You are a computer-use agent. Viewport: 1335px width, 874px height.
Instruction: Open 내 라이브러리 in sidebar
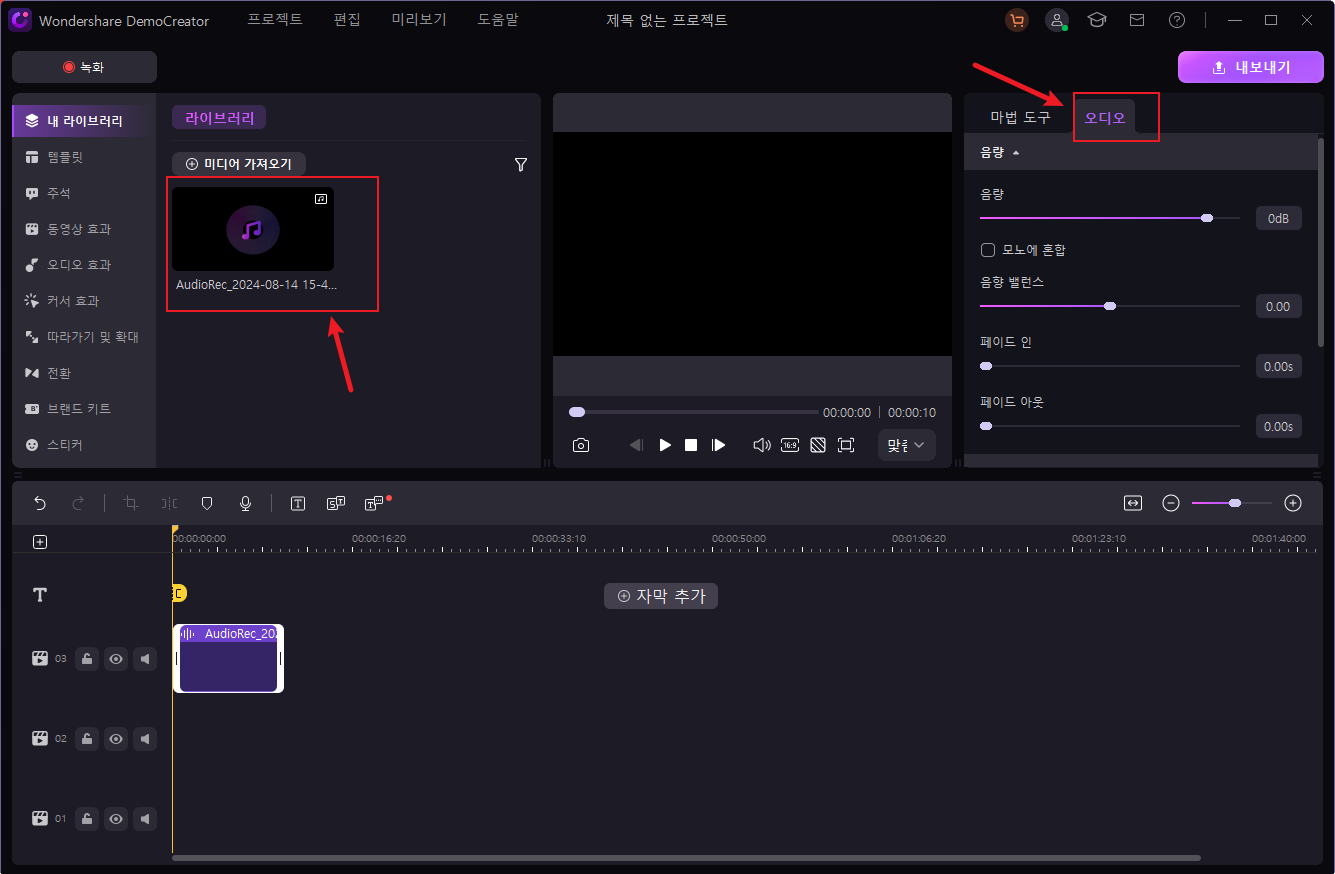[85, 121]
